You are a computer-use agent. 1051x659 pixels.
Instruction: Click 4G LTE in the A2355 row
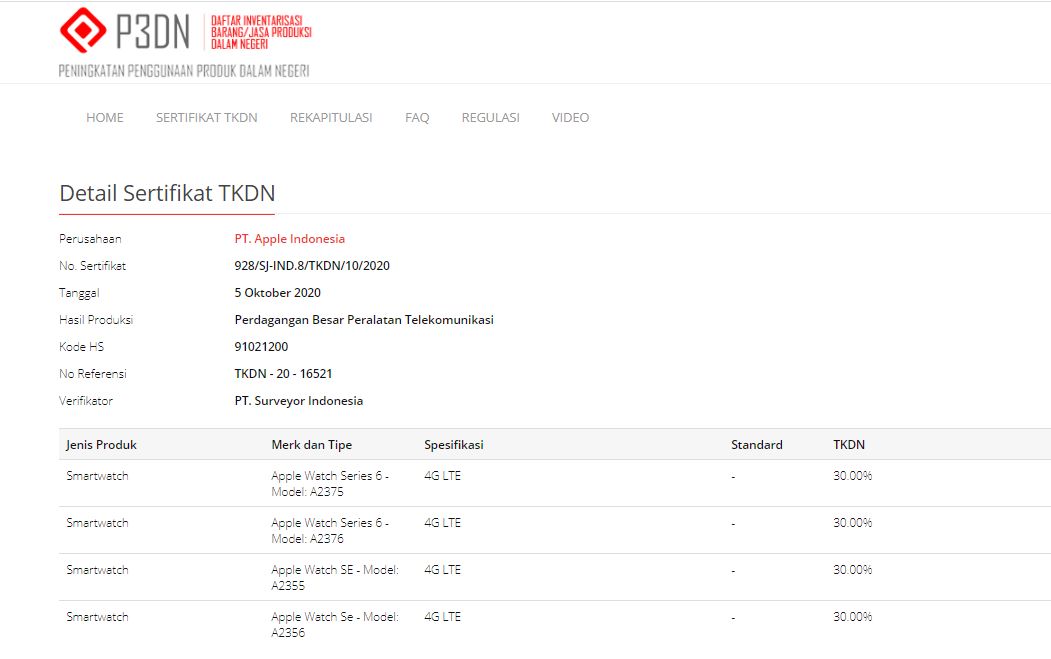[442, 570]
